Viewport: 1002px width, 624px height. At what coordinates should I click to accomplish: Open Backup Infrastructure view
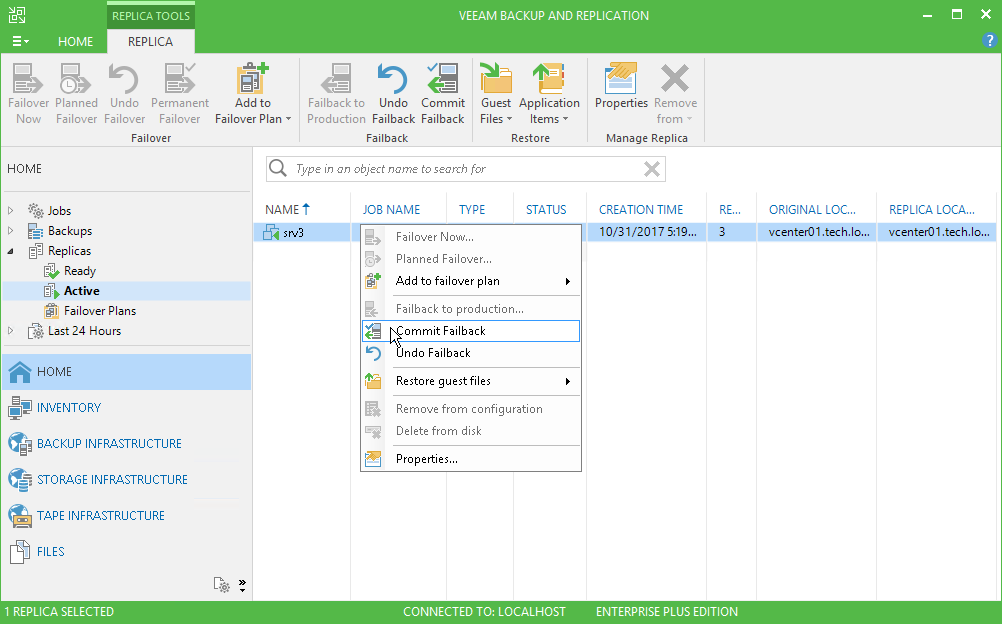pyautogui.click(x=108, y=444)
